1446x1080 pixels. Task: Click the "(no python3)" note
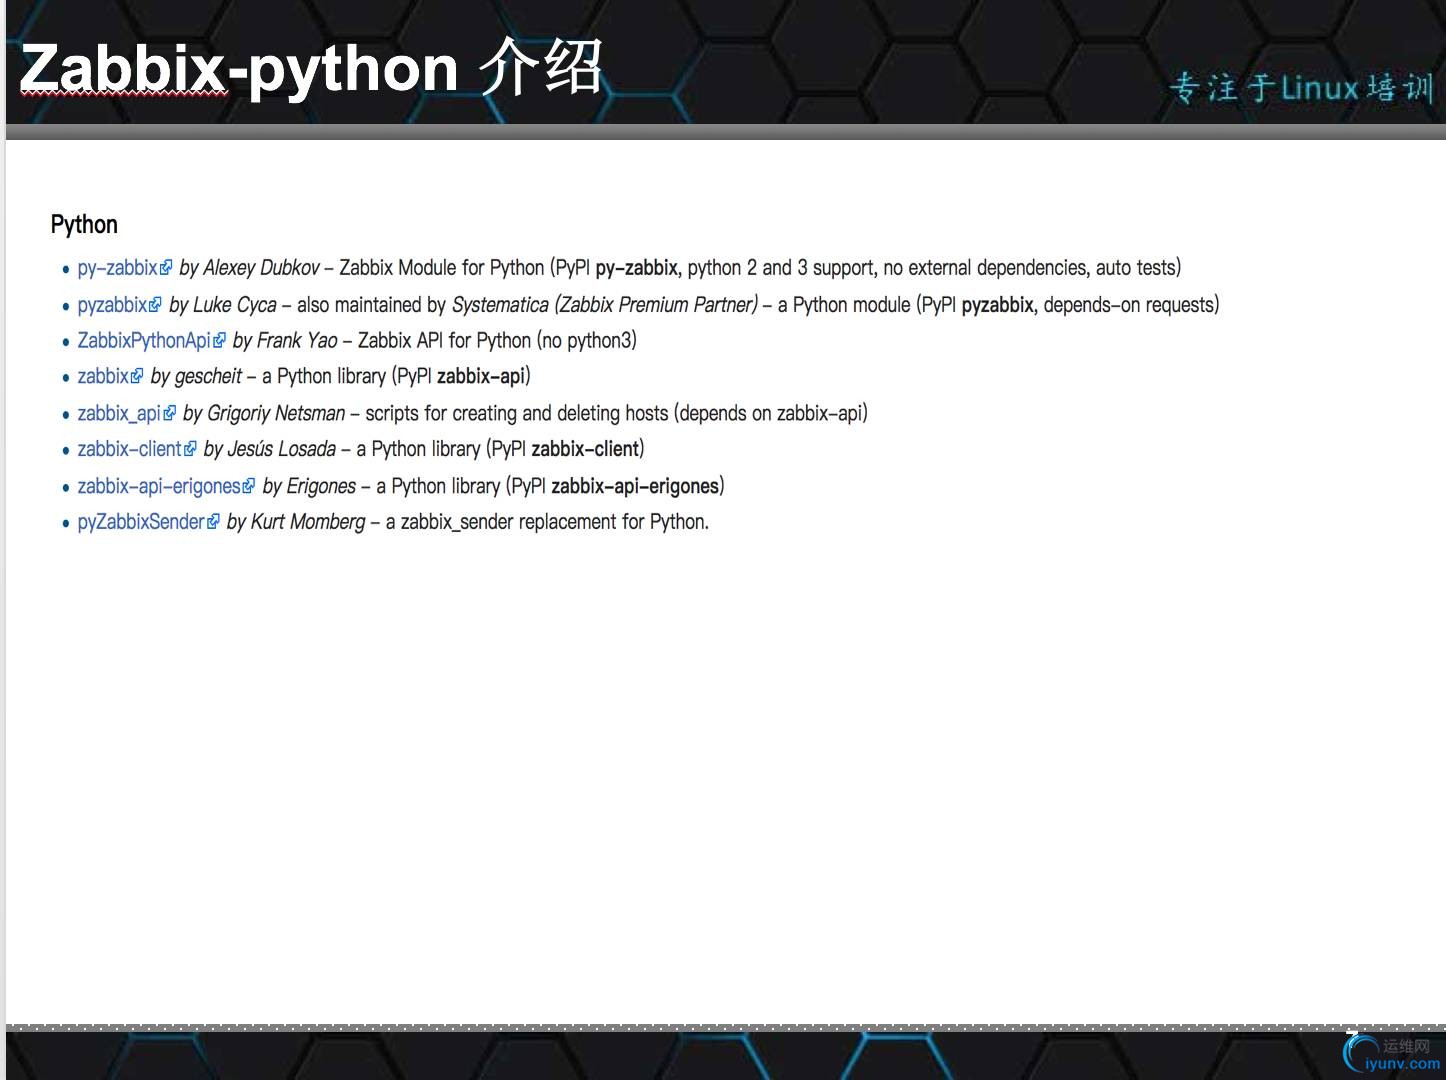587,341
